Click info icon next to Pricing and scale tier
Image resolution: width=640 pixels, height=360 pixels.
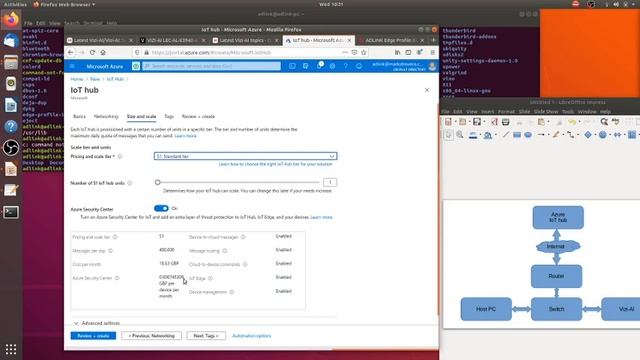click(x=120, y=156)
